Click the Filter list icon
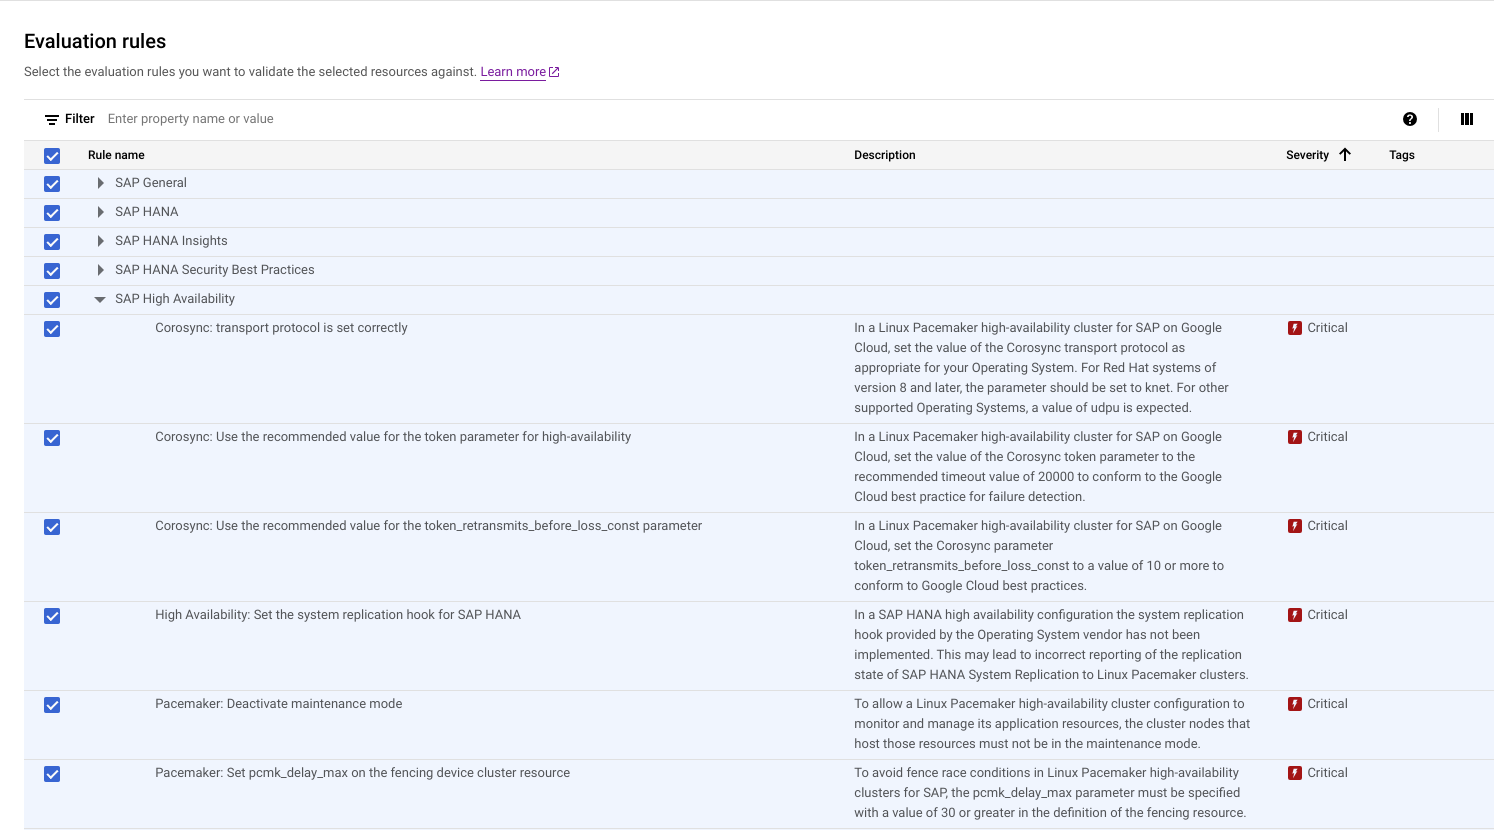1494x830 pixels. tap(52, 119)
